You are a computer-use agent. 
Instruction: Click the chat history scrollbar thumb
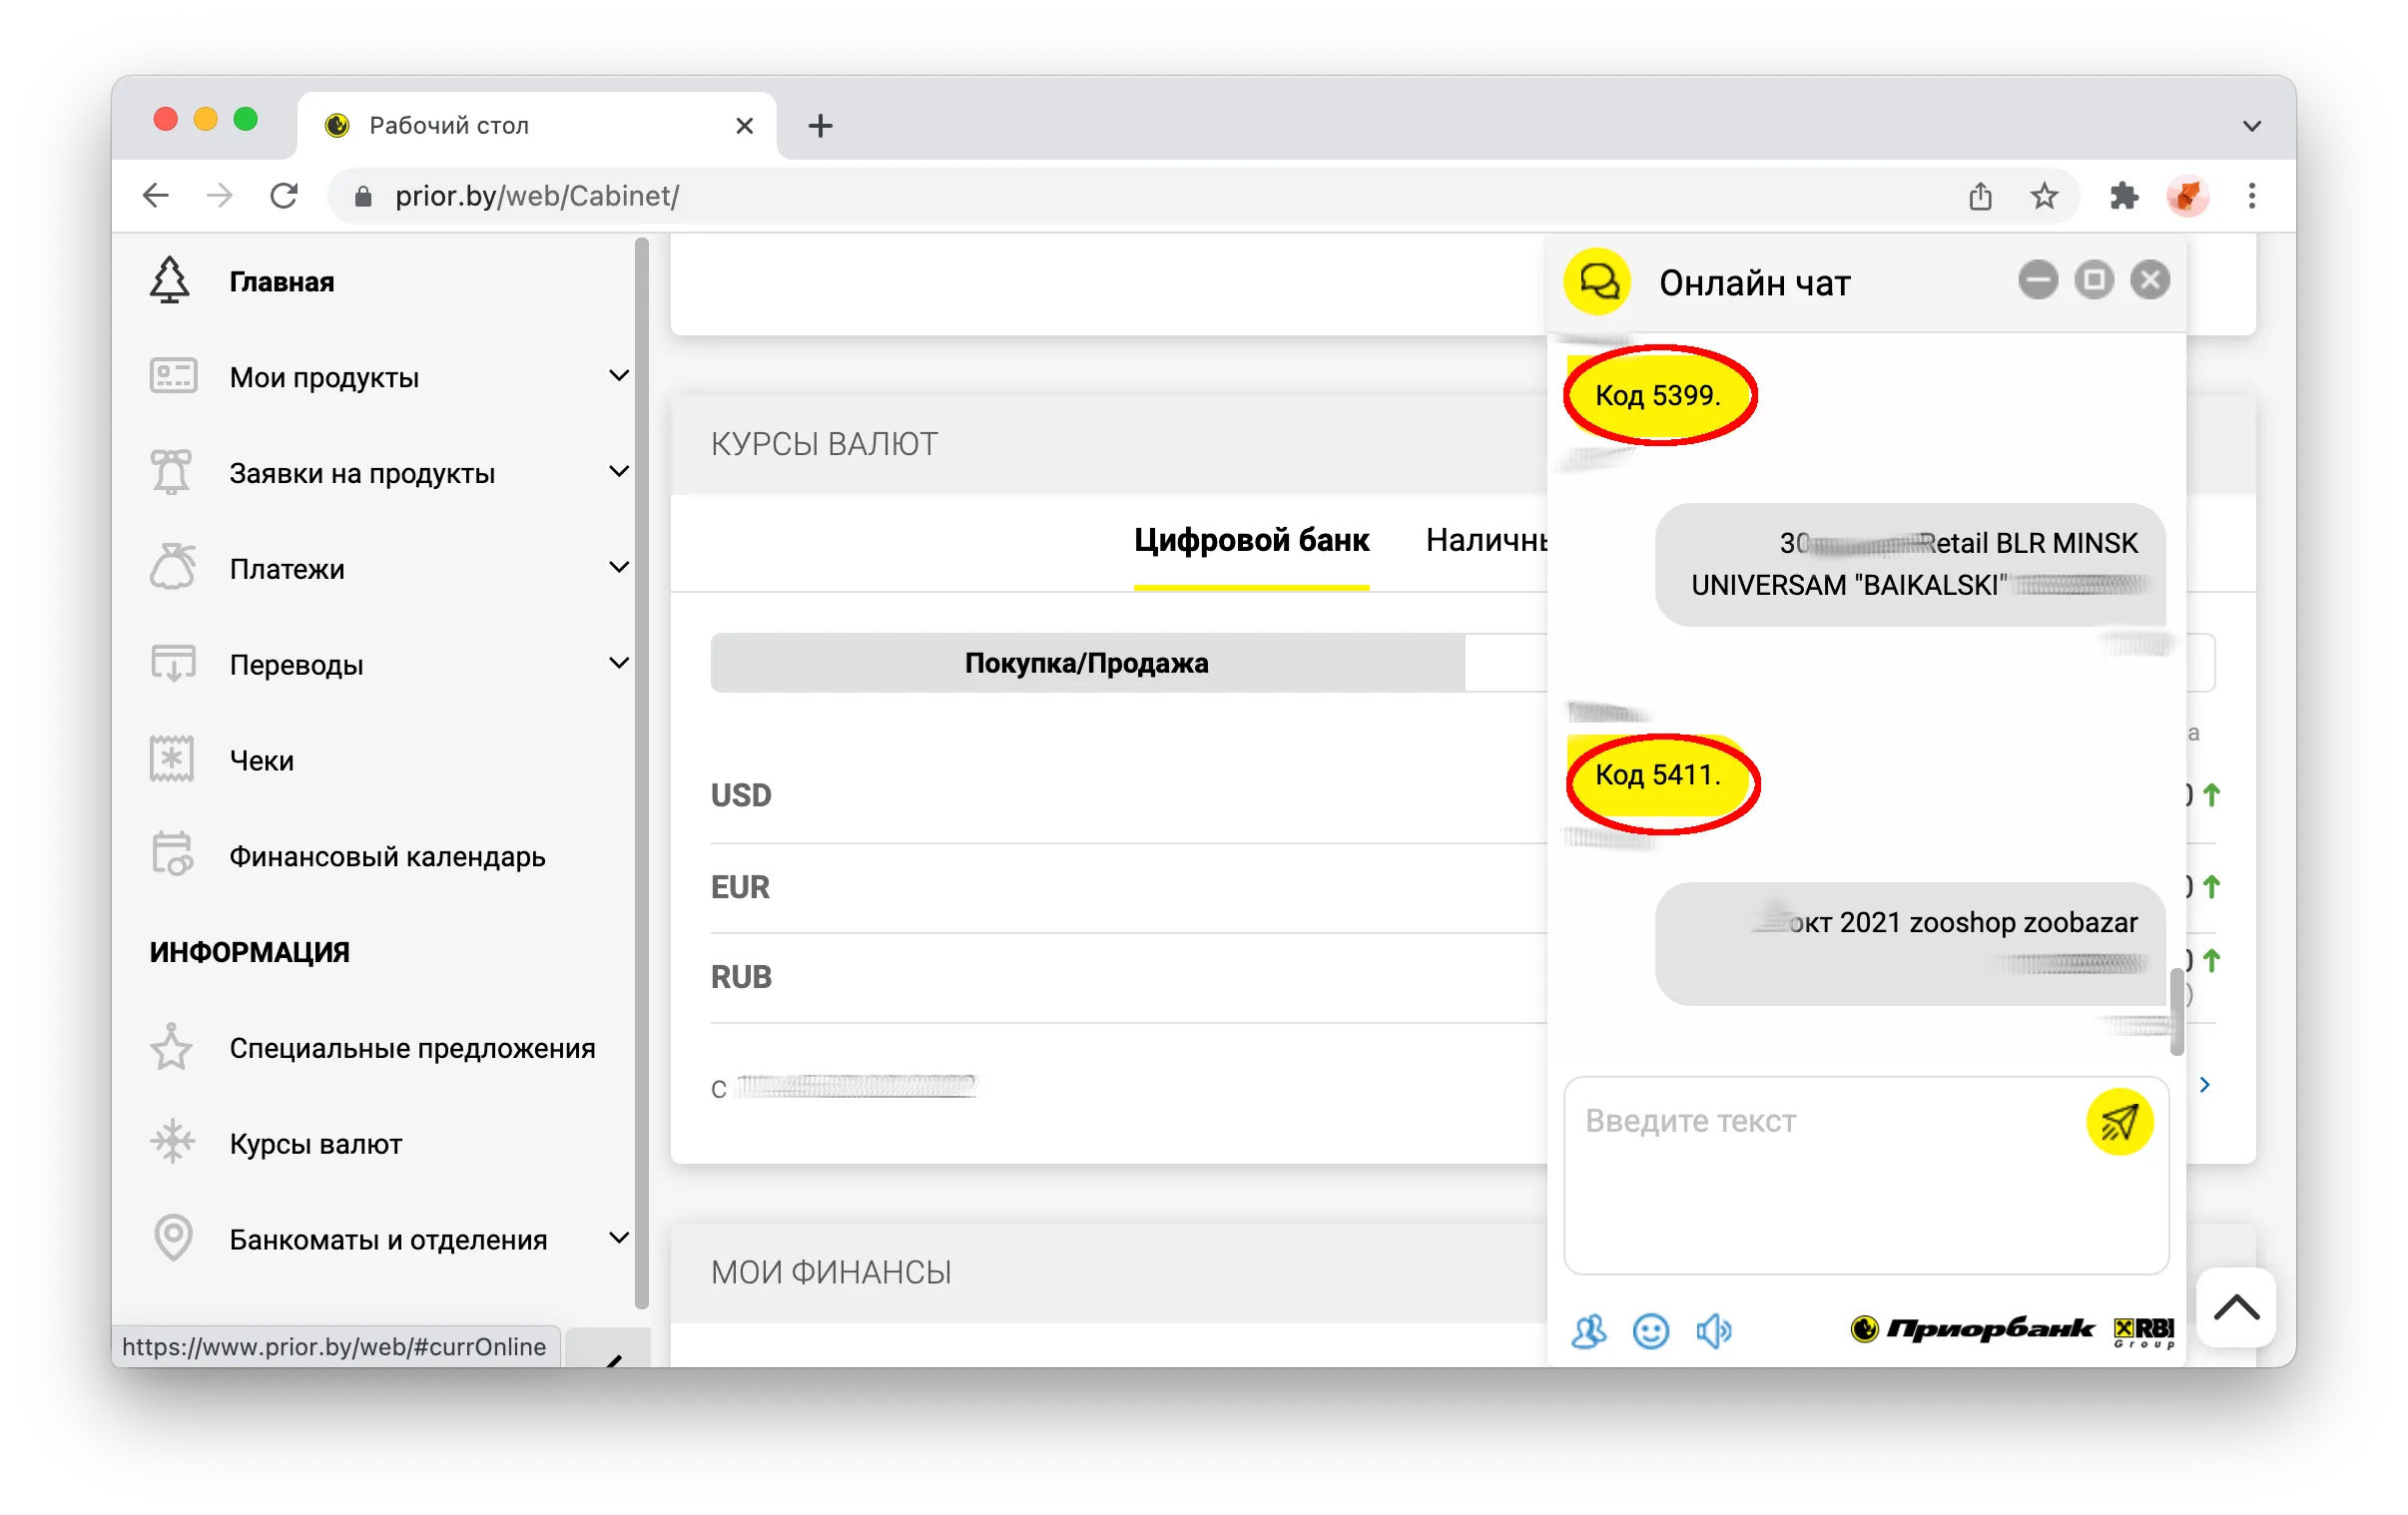coord(2175,1011)
